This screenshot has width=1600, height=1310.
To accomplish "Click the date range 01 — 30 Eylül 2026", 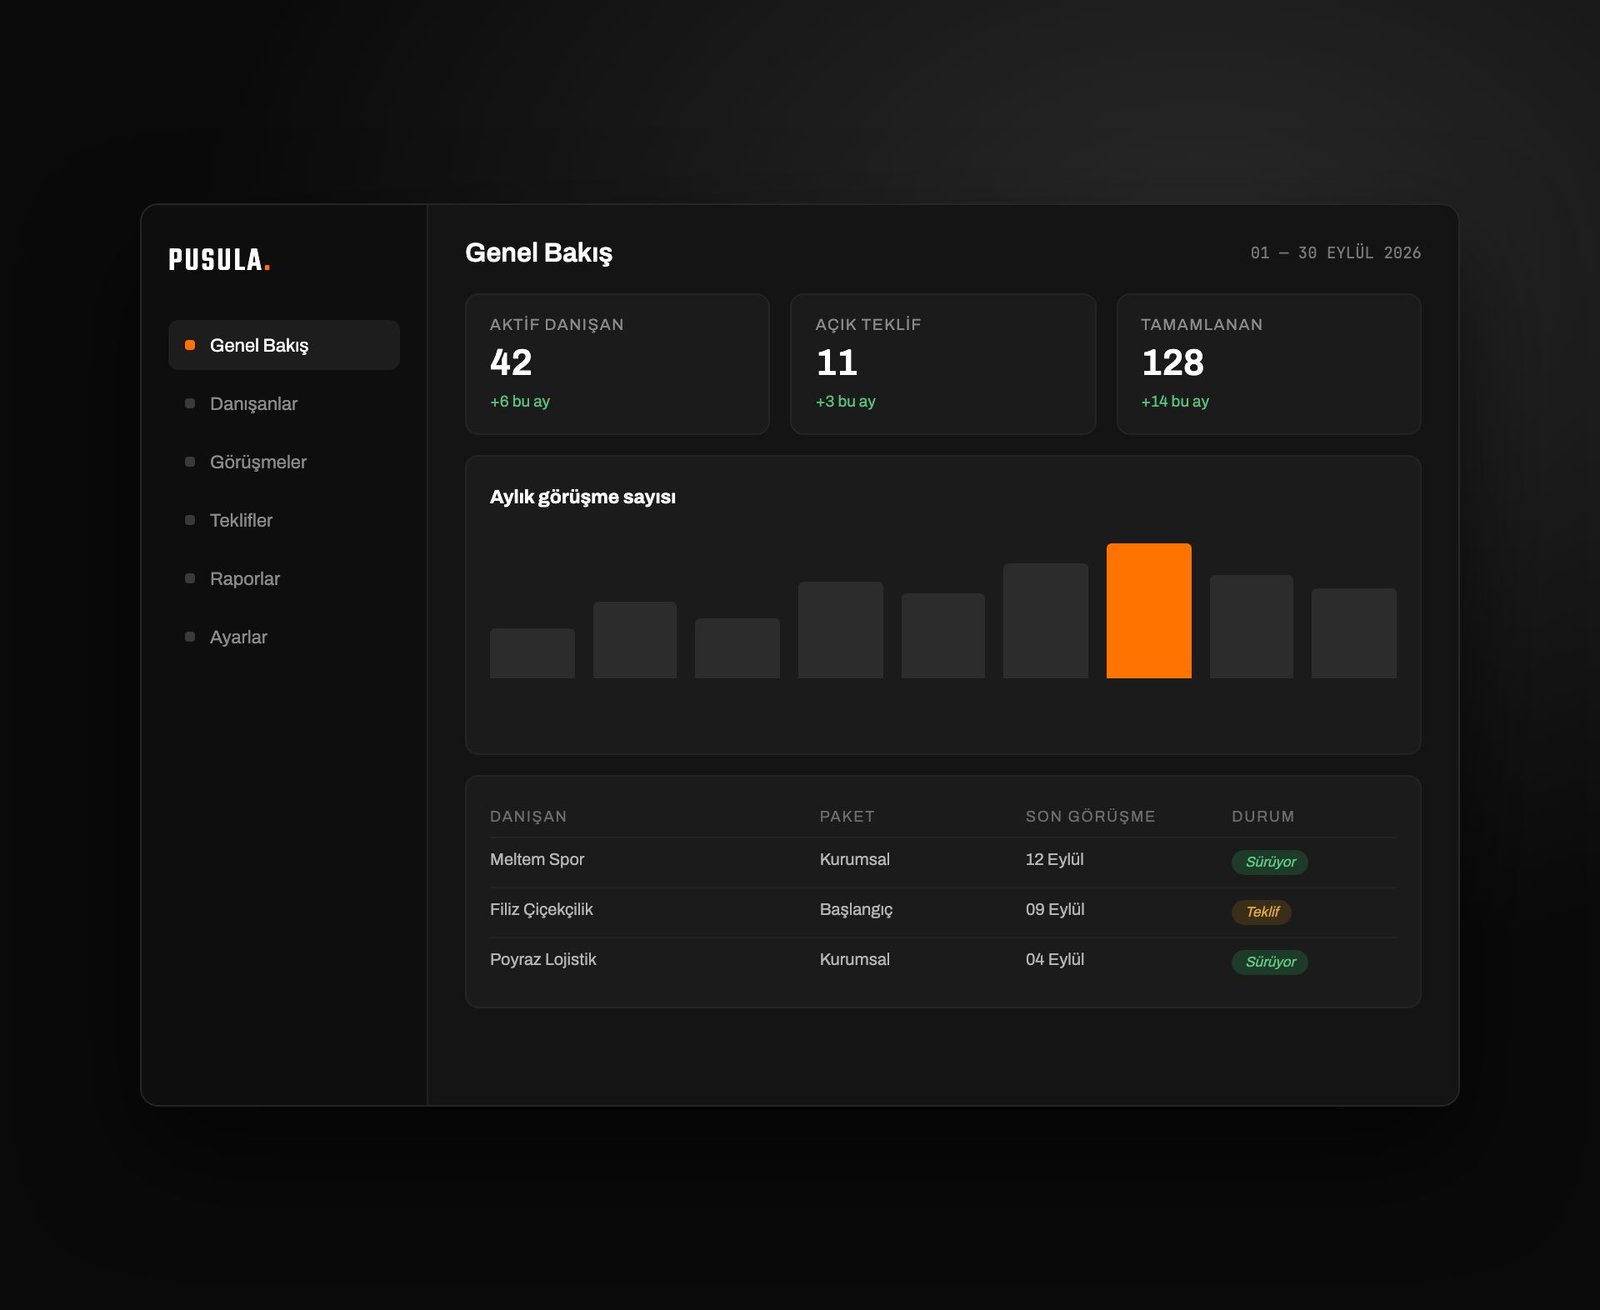I will click(x=1335, y=253).
